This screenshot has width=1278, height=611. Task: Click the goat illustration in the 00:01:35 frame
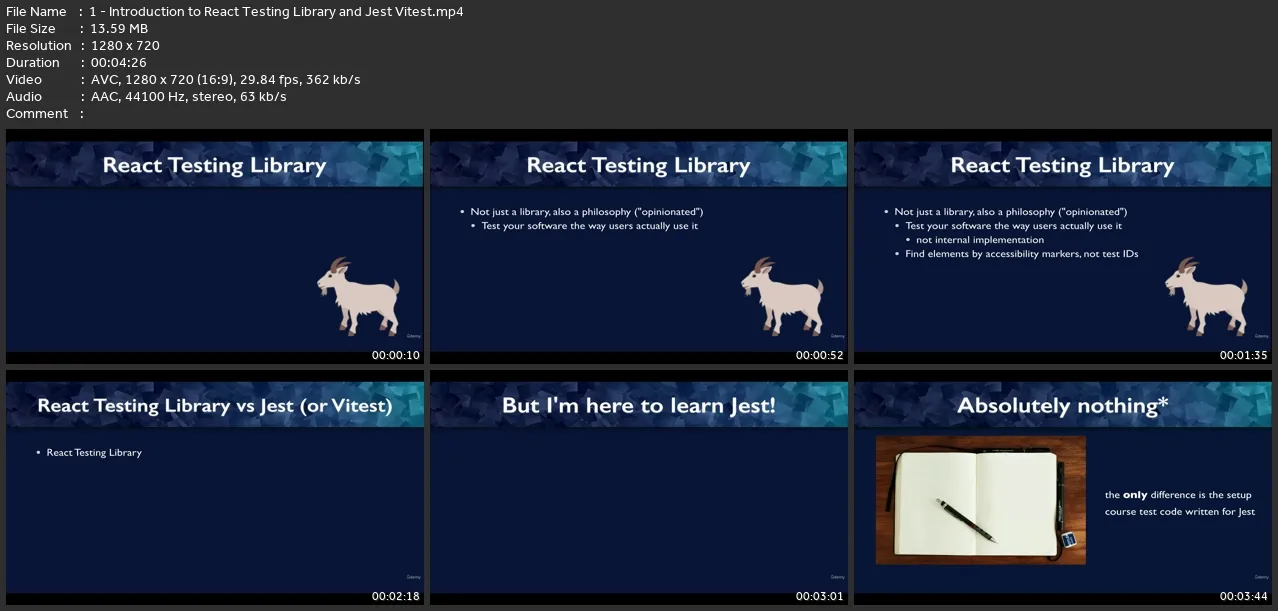click(x=1207, y=295)
